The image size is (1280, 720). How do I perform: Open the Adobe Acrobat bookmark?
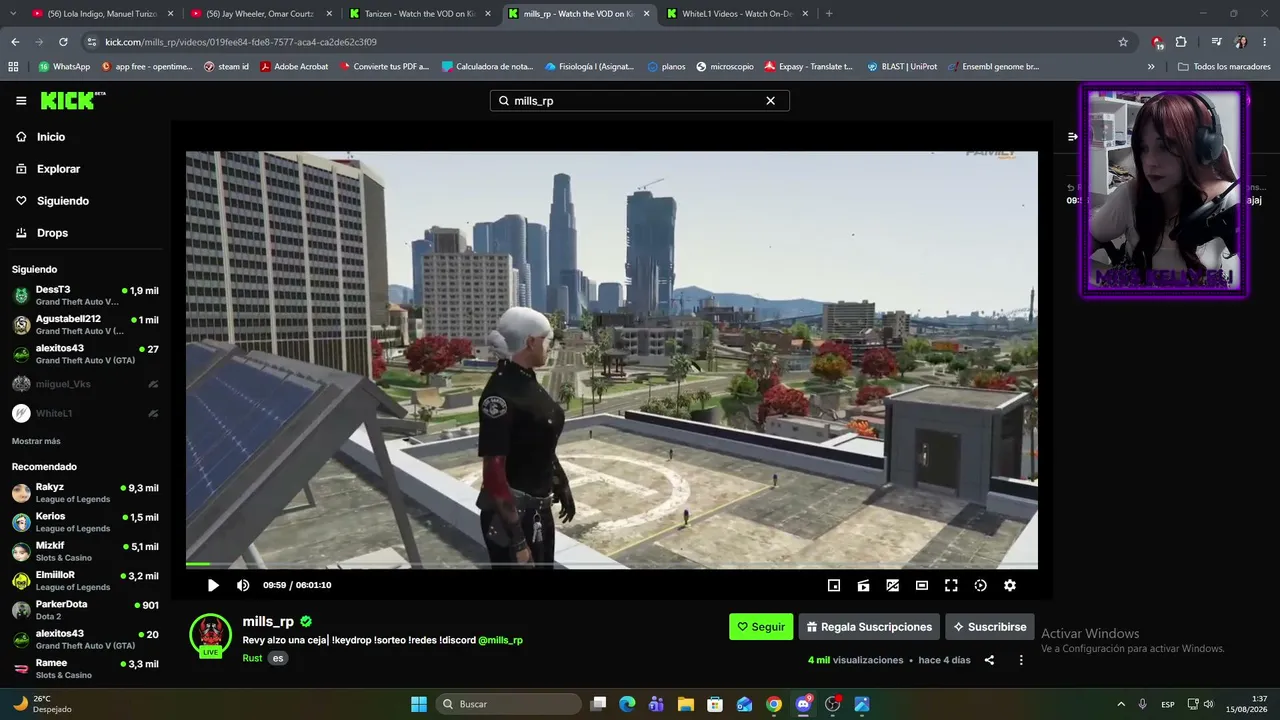point(294,67)
